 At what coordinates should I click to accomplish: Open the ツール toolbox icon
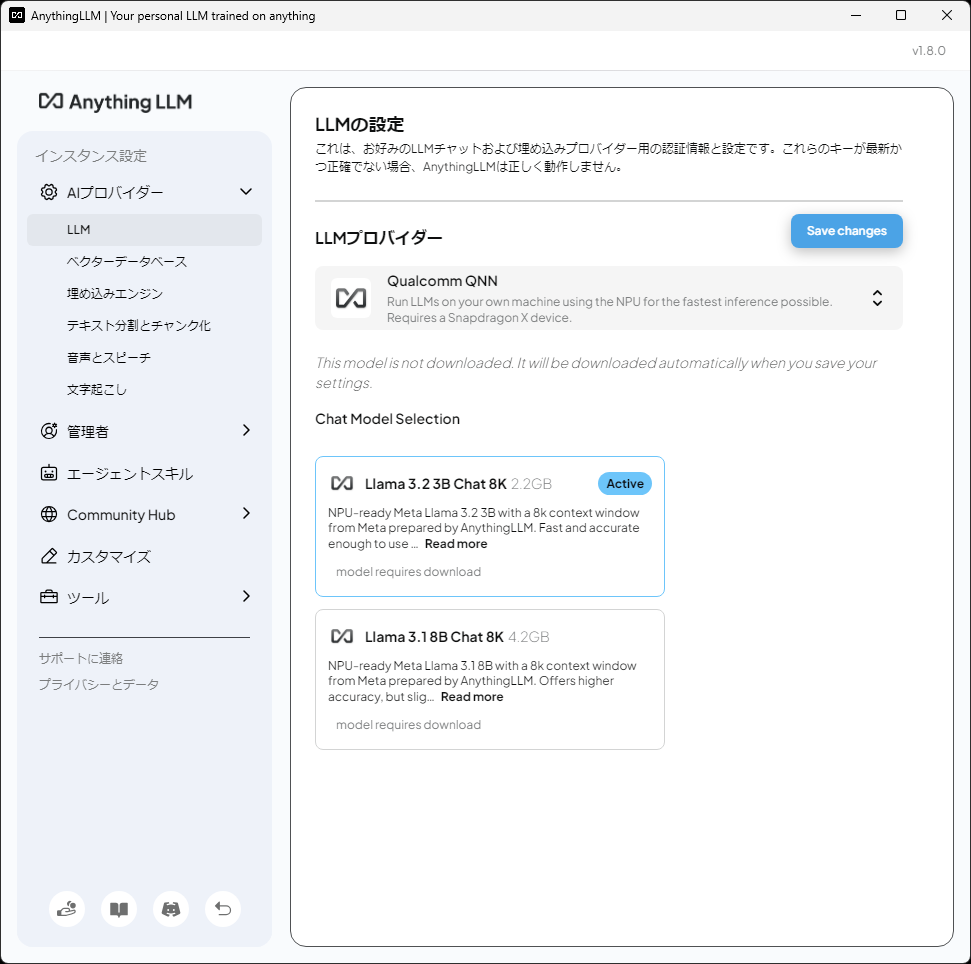(48, 597)
